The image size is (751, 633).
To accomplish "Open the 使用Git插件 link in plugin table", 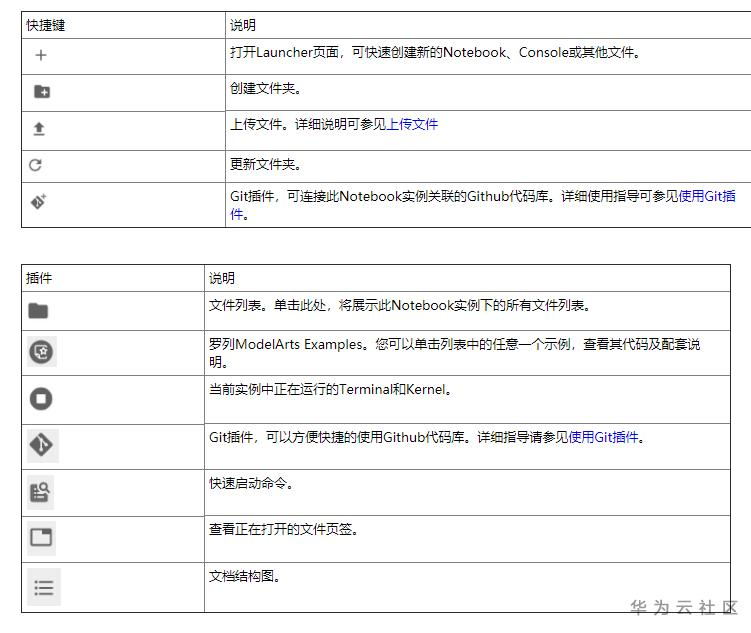I will [603, 437].
